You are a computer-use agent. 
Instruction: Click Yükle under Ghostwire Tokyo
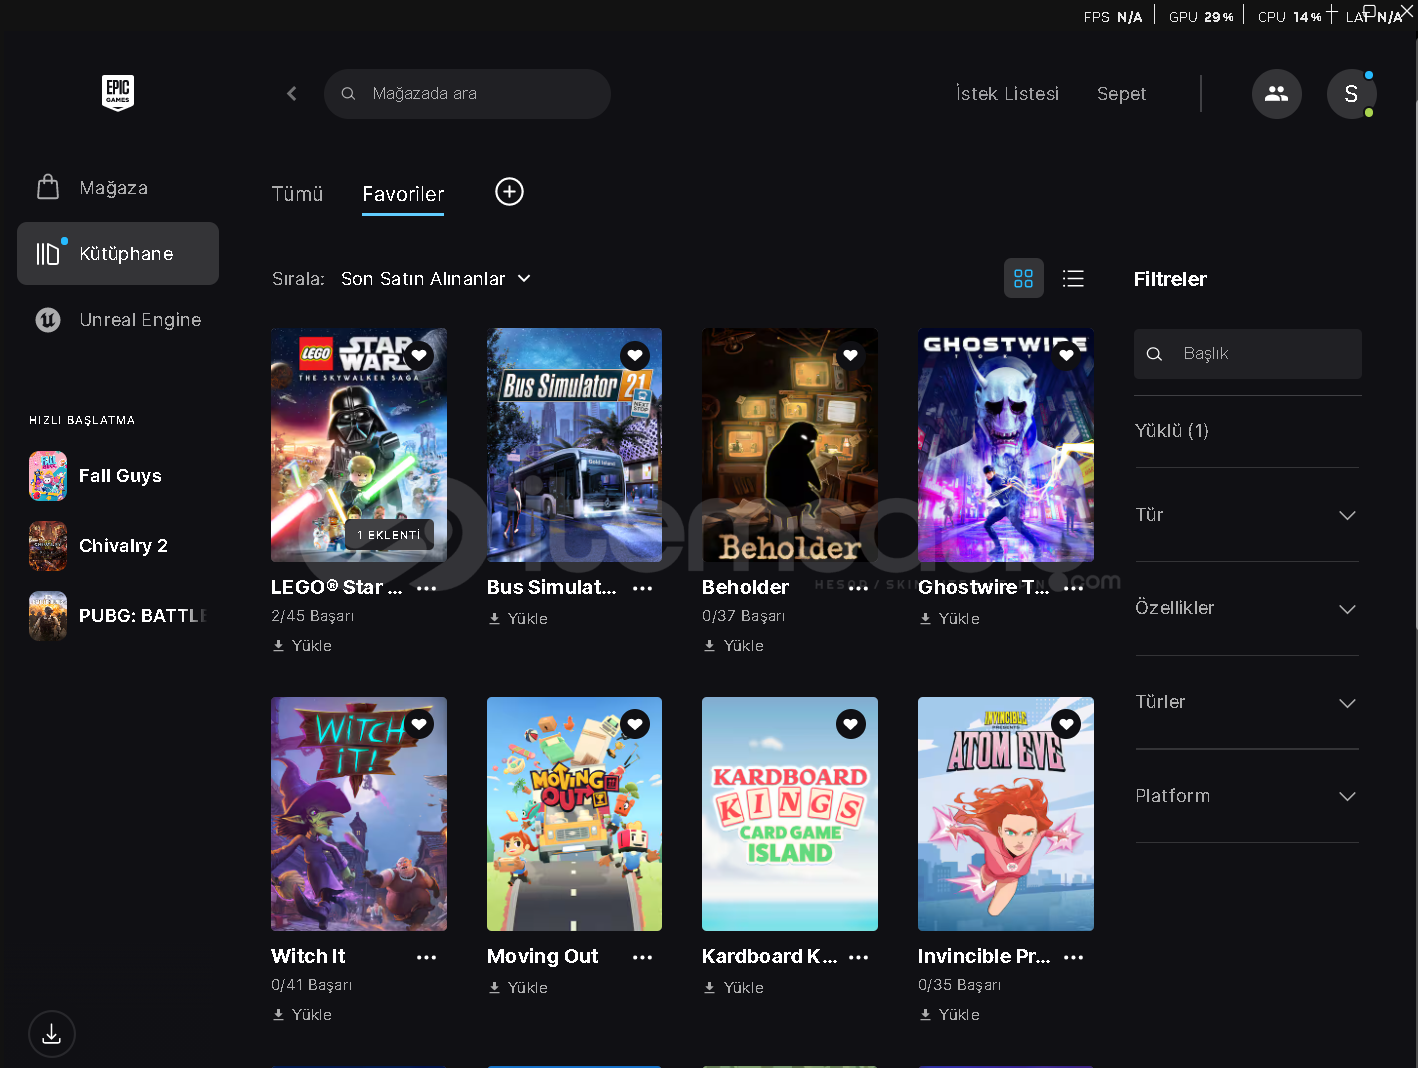click(949, 619)
